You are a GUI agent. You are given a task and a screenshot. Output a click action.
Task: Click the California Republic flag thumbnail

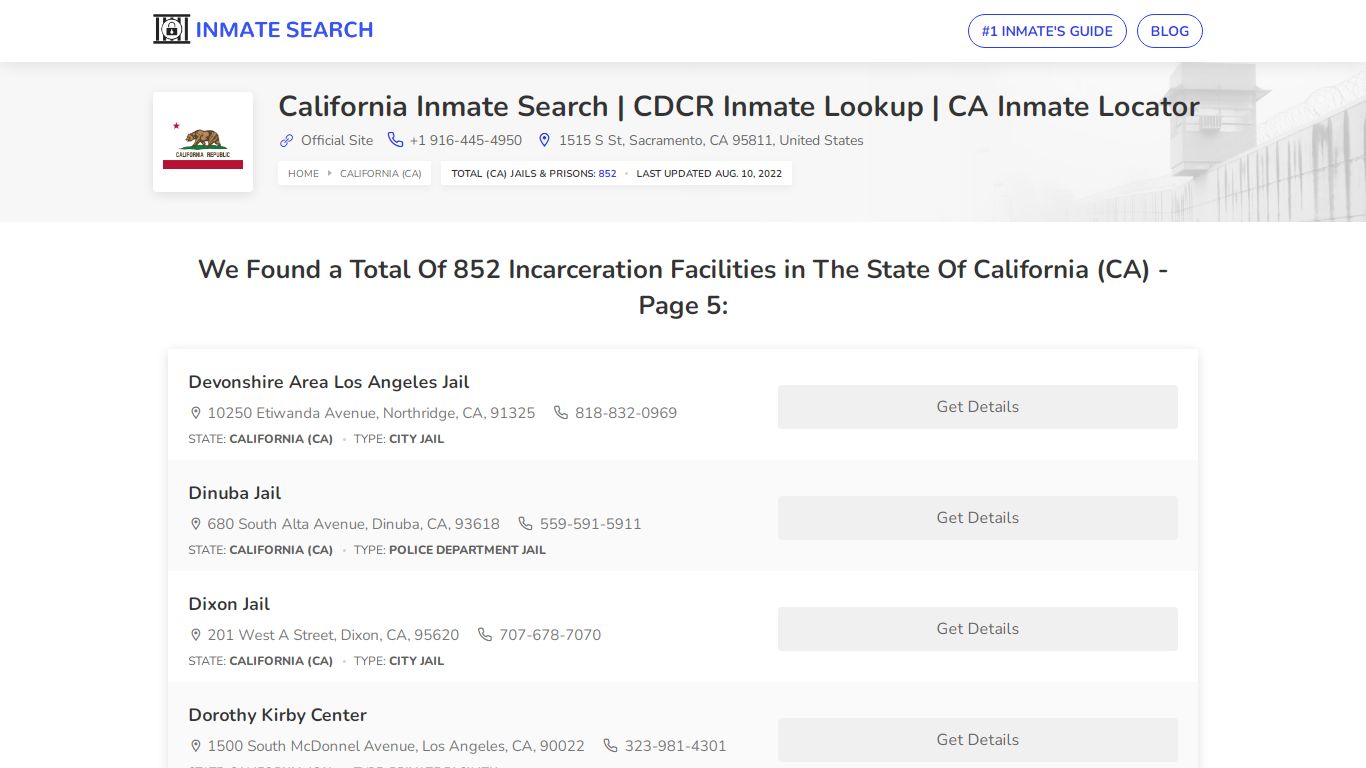(203, 142)
